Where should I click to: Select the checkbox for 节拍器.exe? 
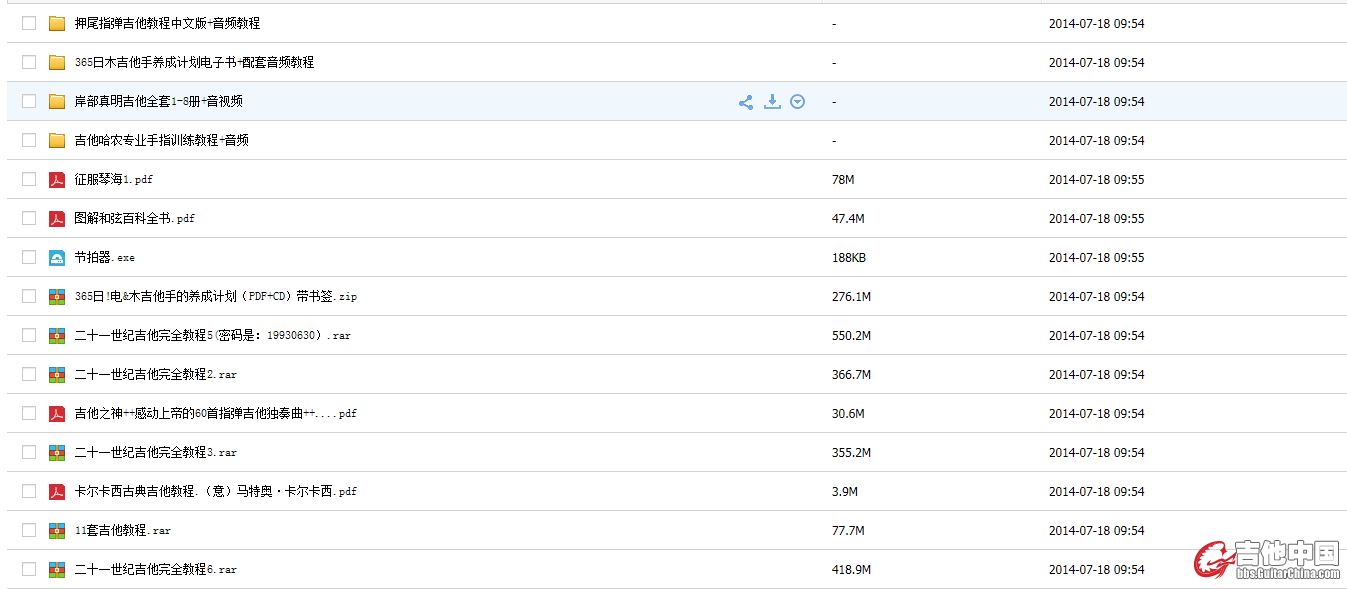[x=29, y=257]
